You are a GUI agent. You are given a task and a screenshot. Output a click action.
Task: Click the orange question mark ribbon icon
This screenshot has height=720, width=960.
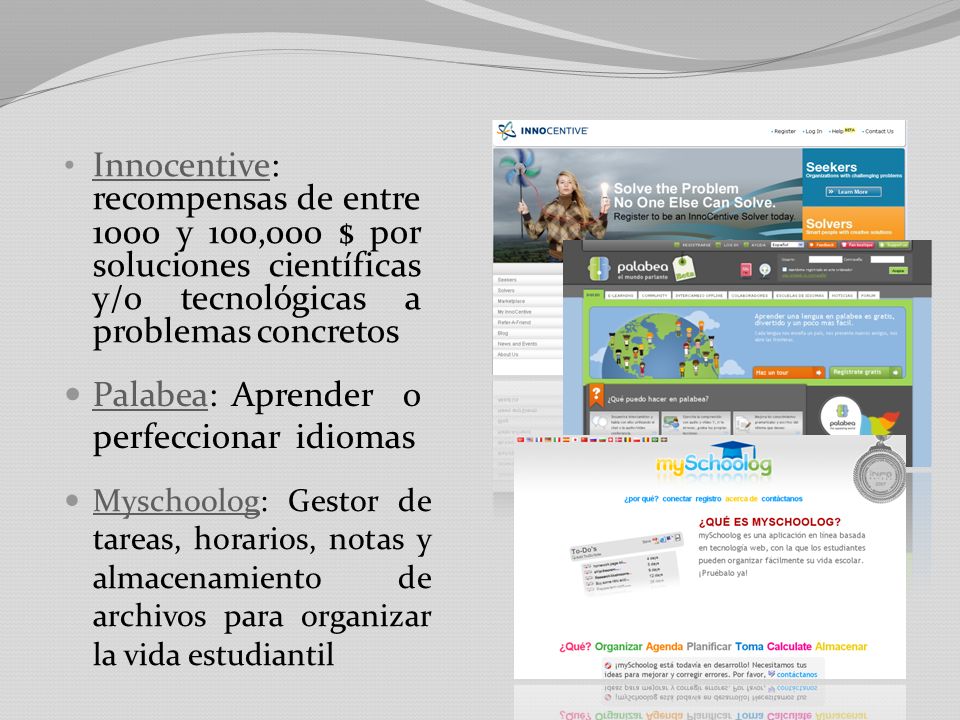[x=596, y=396]
